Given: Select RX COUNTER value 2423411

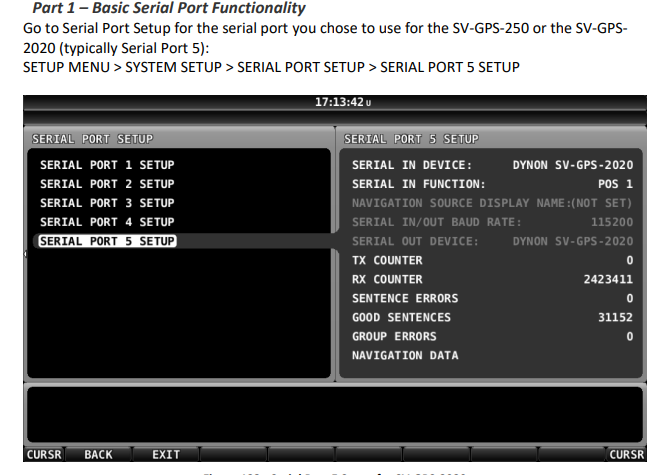Looking at the screenshot, I should tap(607, 279).
